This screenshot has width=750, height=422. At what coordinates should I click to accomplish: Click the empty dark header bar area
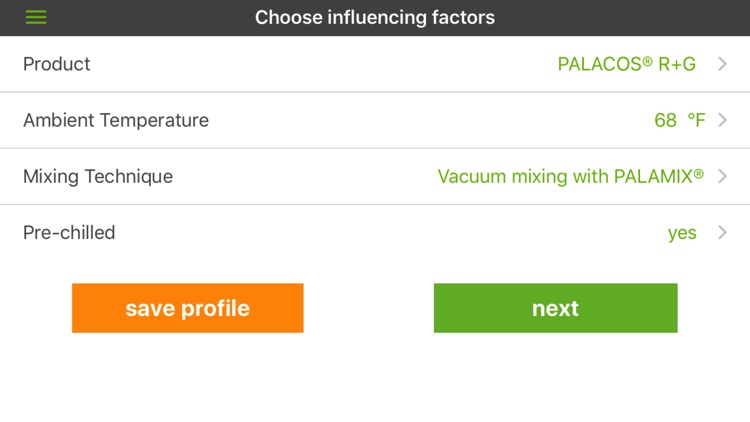[x=620, y=18]
